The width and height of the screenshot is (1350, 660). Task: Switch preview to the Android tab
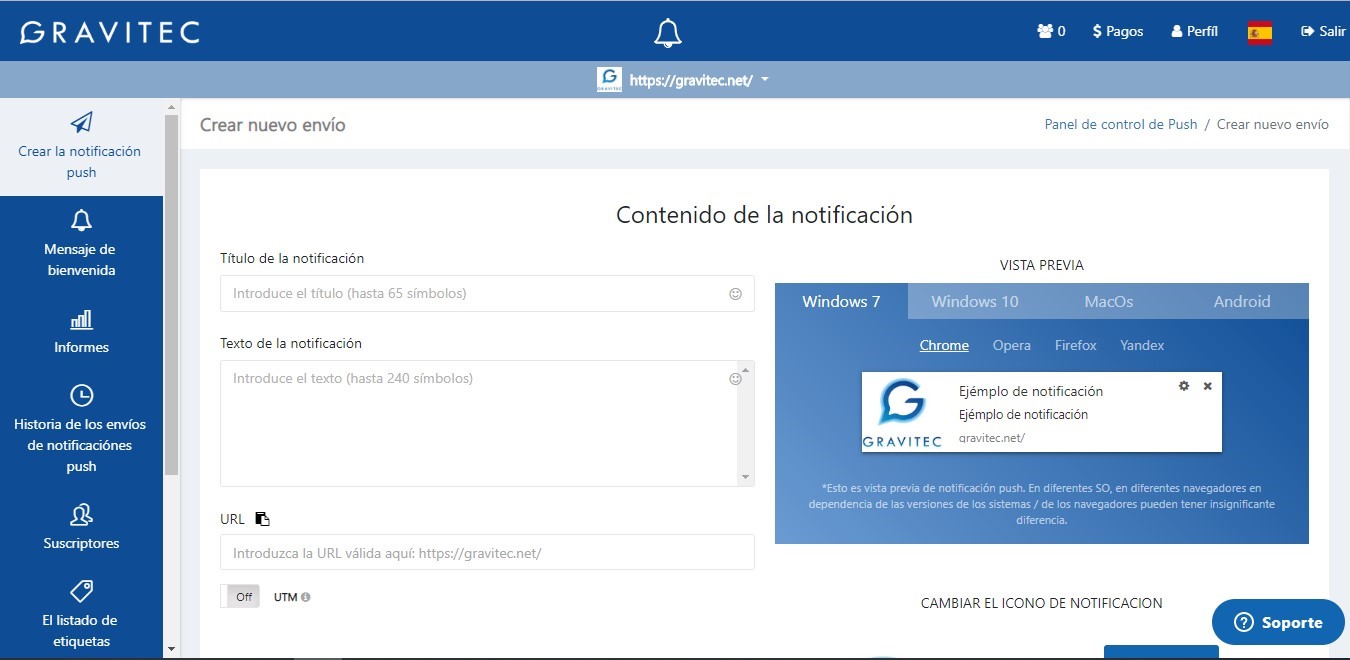click(1242, 301)
